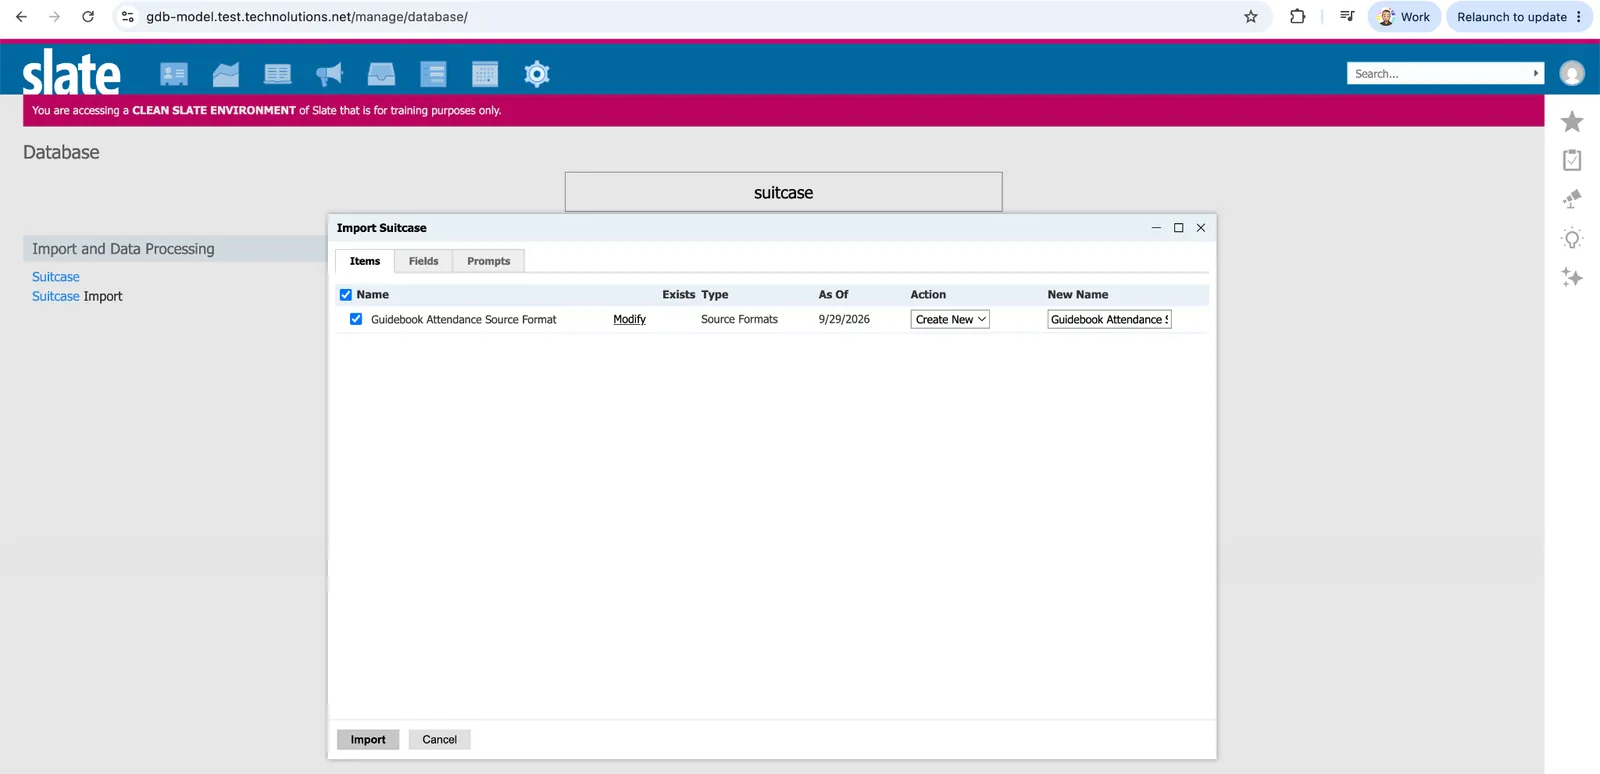1600x774 pixels.
Task: Open the telescope sidebar icon
Action: point(1572,199)
